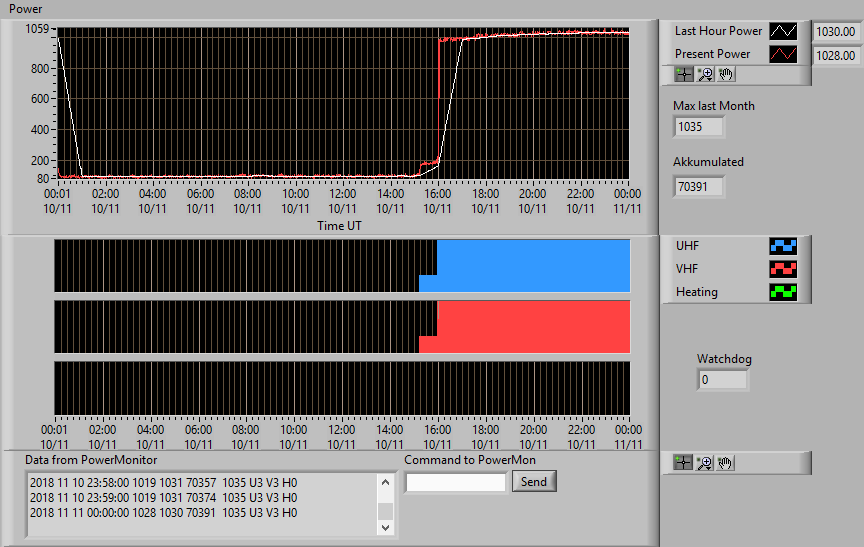Select the Last Hour Power value 1030.00
This screenshot has width=864, height=547.
click(836, 31)
